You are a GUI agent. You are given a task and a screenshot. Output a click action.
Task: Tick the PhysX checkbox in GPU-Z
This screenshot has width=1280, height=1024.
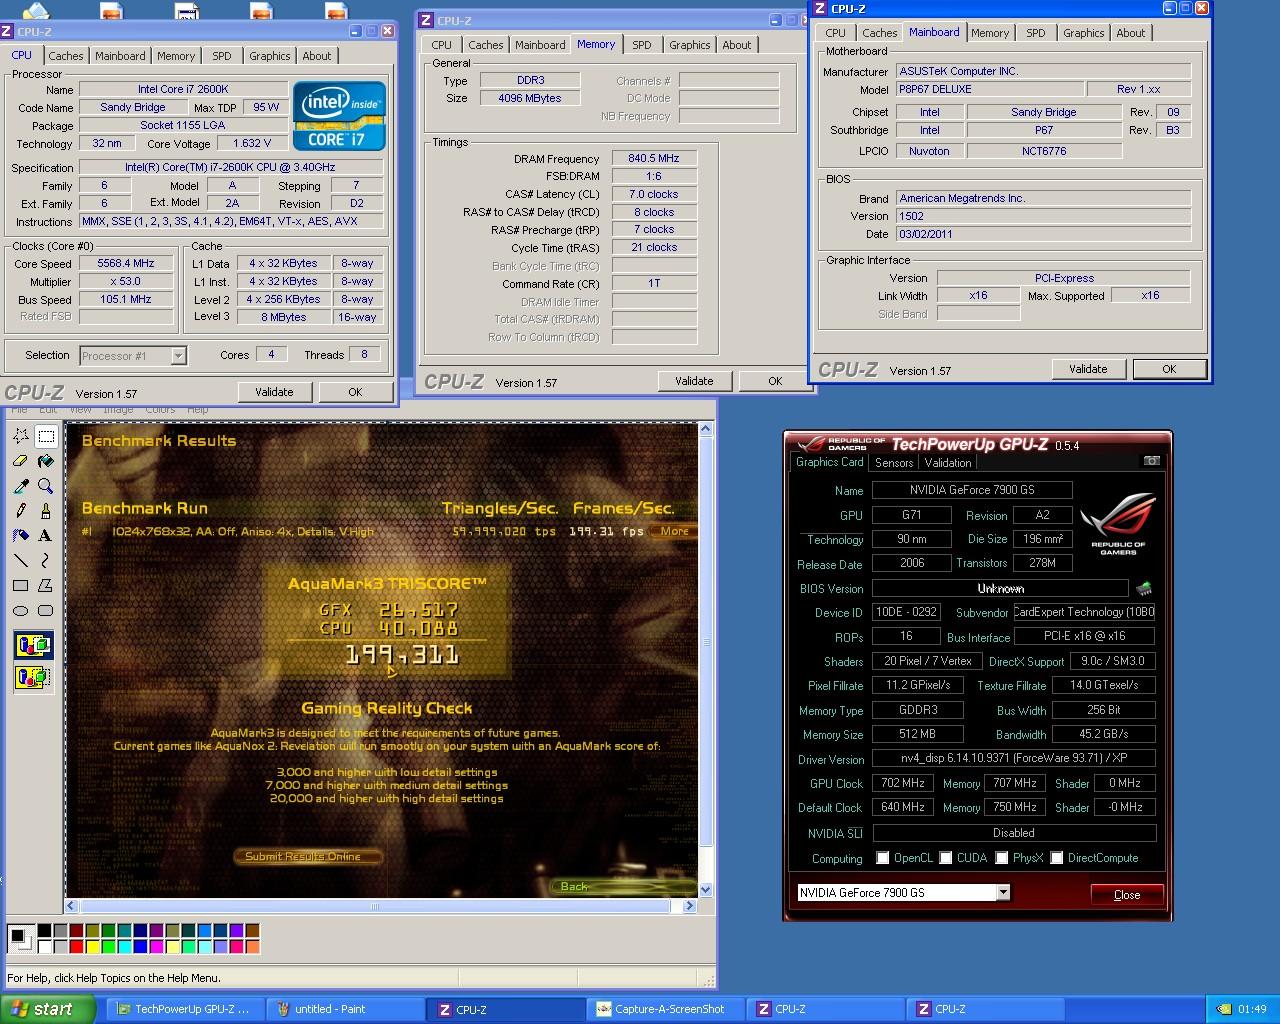[x=1001, y=858]
